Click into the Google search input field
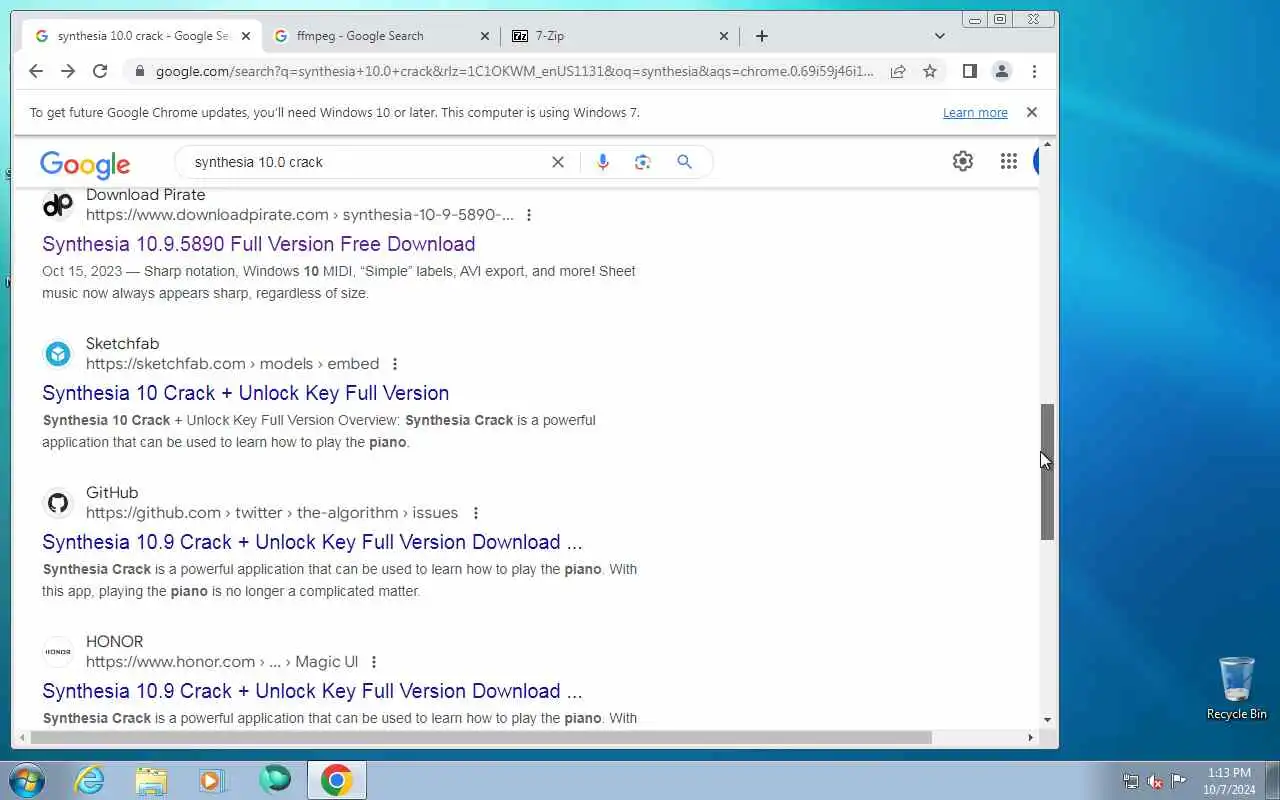The image size is (1280, 800). 365,162
